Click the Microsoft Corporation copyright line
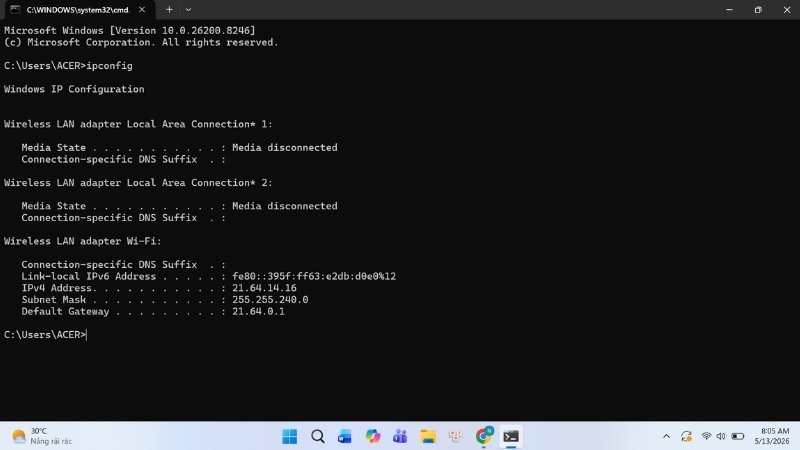Image resolution: width=800 pixels, height=450 pixels. click(141, 42)
